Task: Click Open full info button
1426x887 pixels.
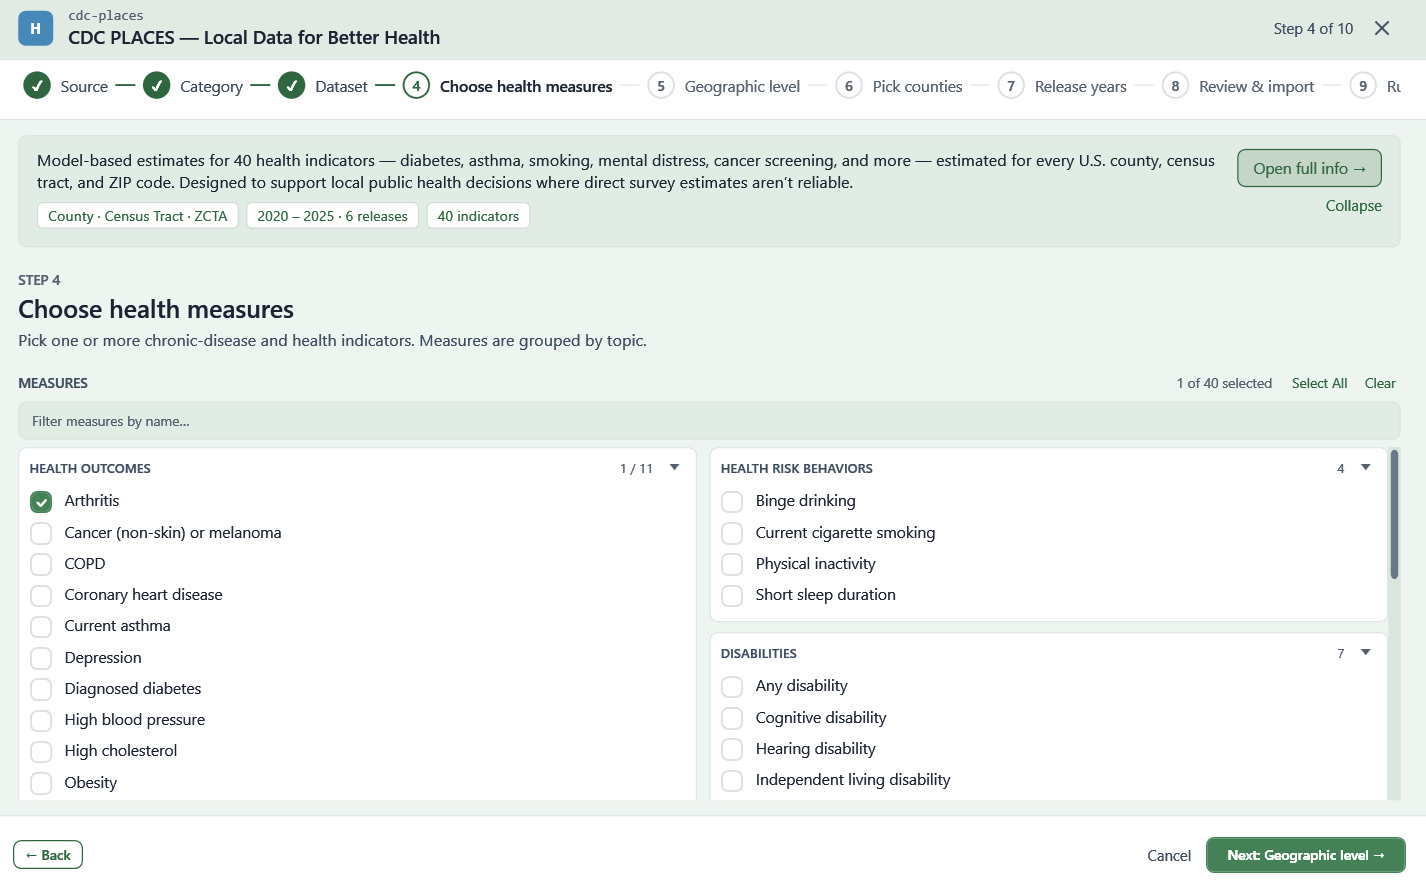Action: [x=1309, y=168]
